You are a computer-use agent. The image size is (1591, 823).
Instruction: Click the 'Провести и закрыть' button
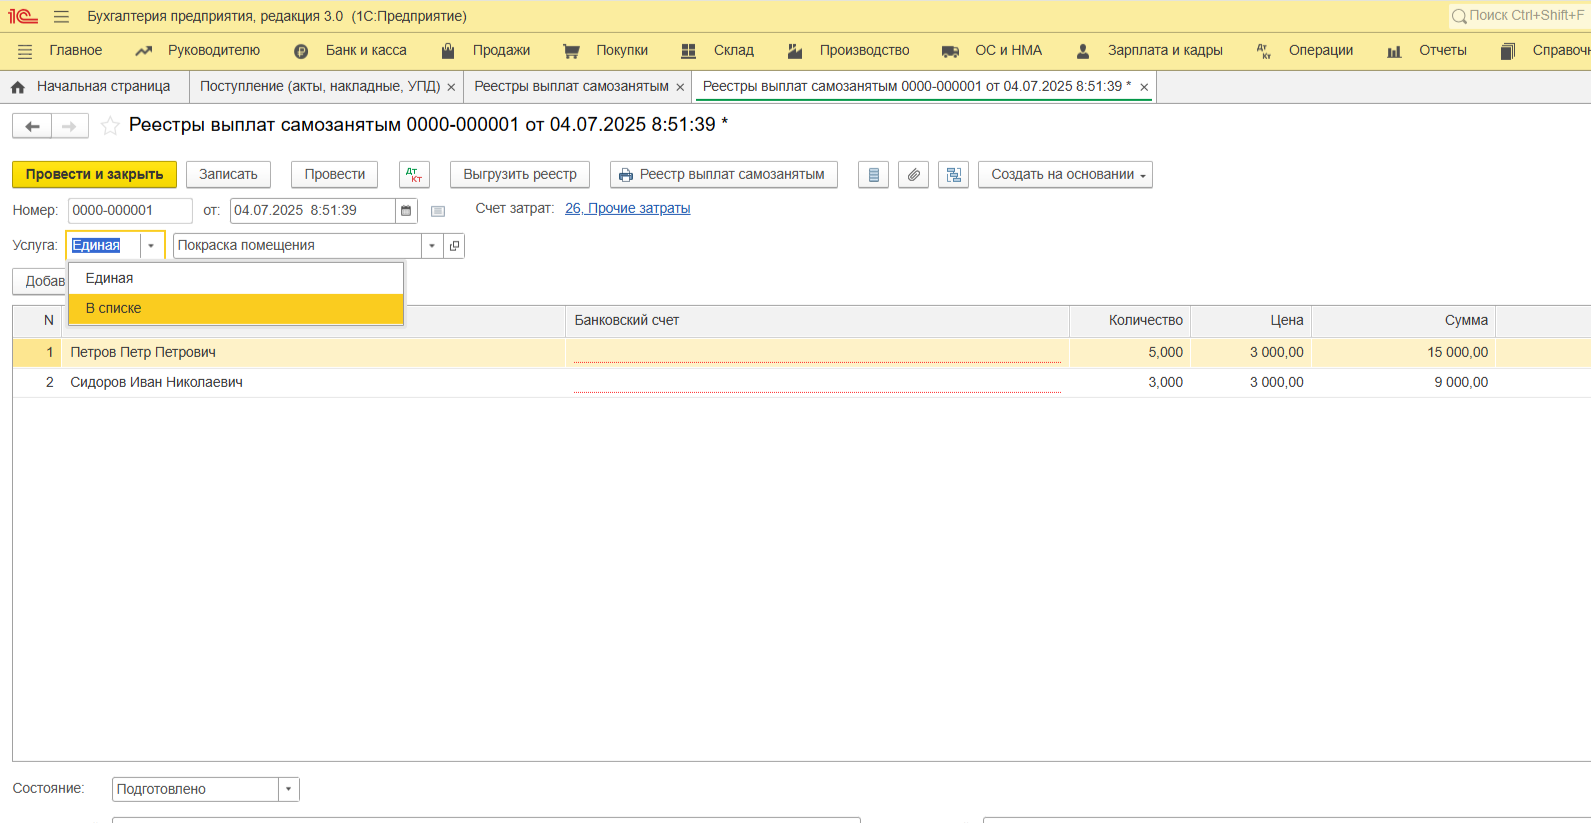94,174
